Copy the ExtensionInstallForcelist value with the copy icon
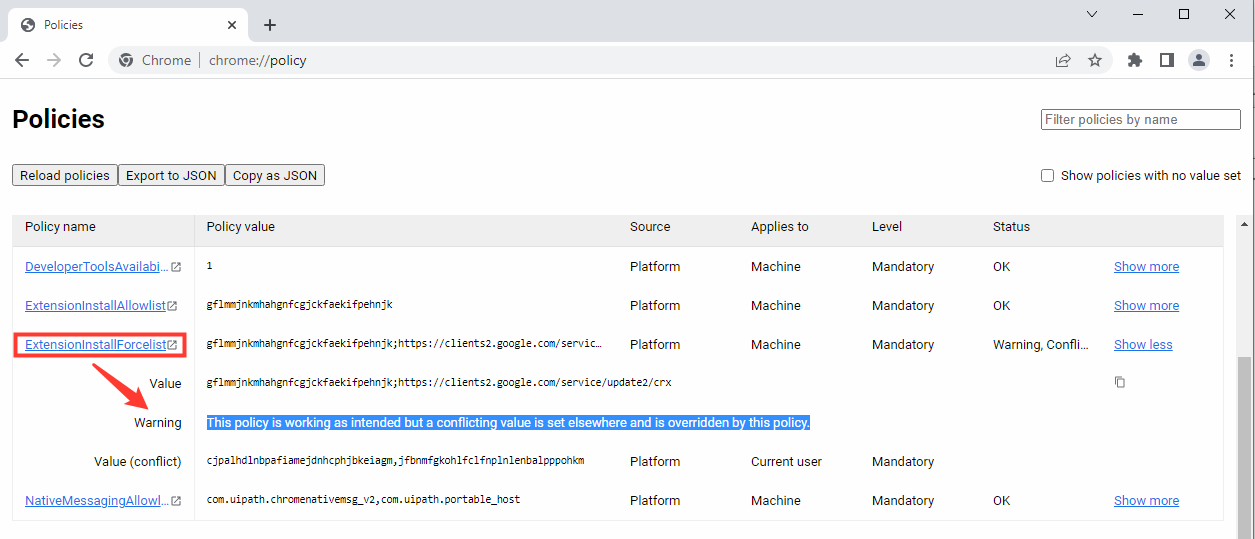 click(x=1120, y=382)
